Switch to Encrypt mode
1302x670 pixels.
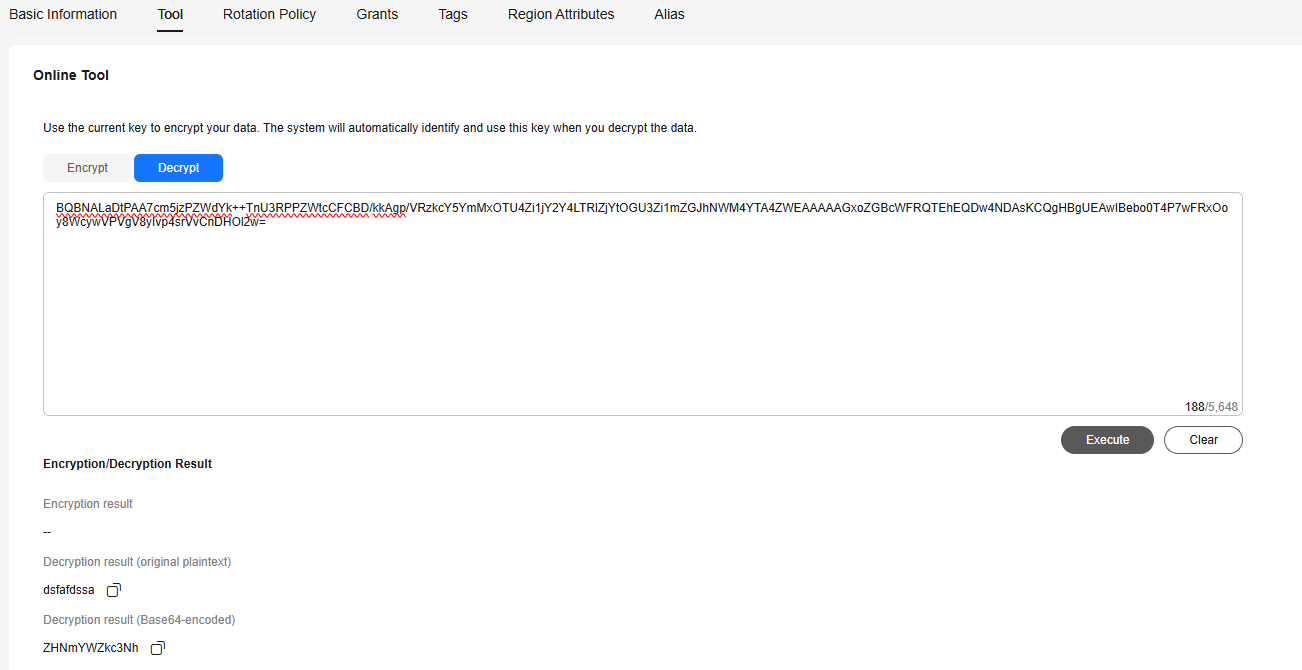tap(88, 168)
